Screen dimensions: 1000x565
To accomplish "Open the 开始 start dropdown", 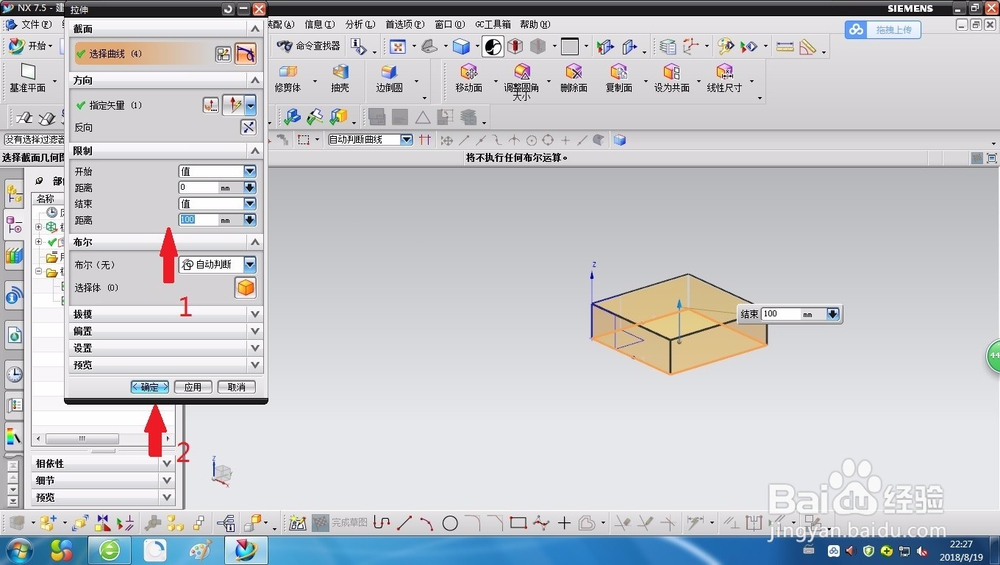I will [x=31, y=46].
